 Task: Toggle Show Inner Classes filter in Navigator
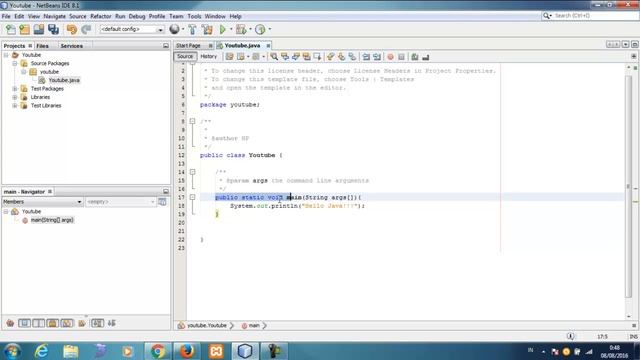pos(67,323)
